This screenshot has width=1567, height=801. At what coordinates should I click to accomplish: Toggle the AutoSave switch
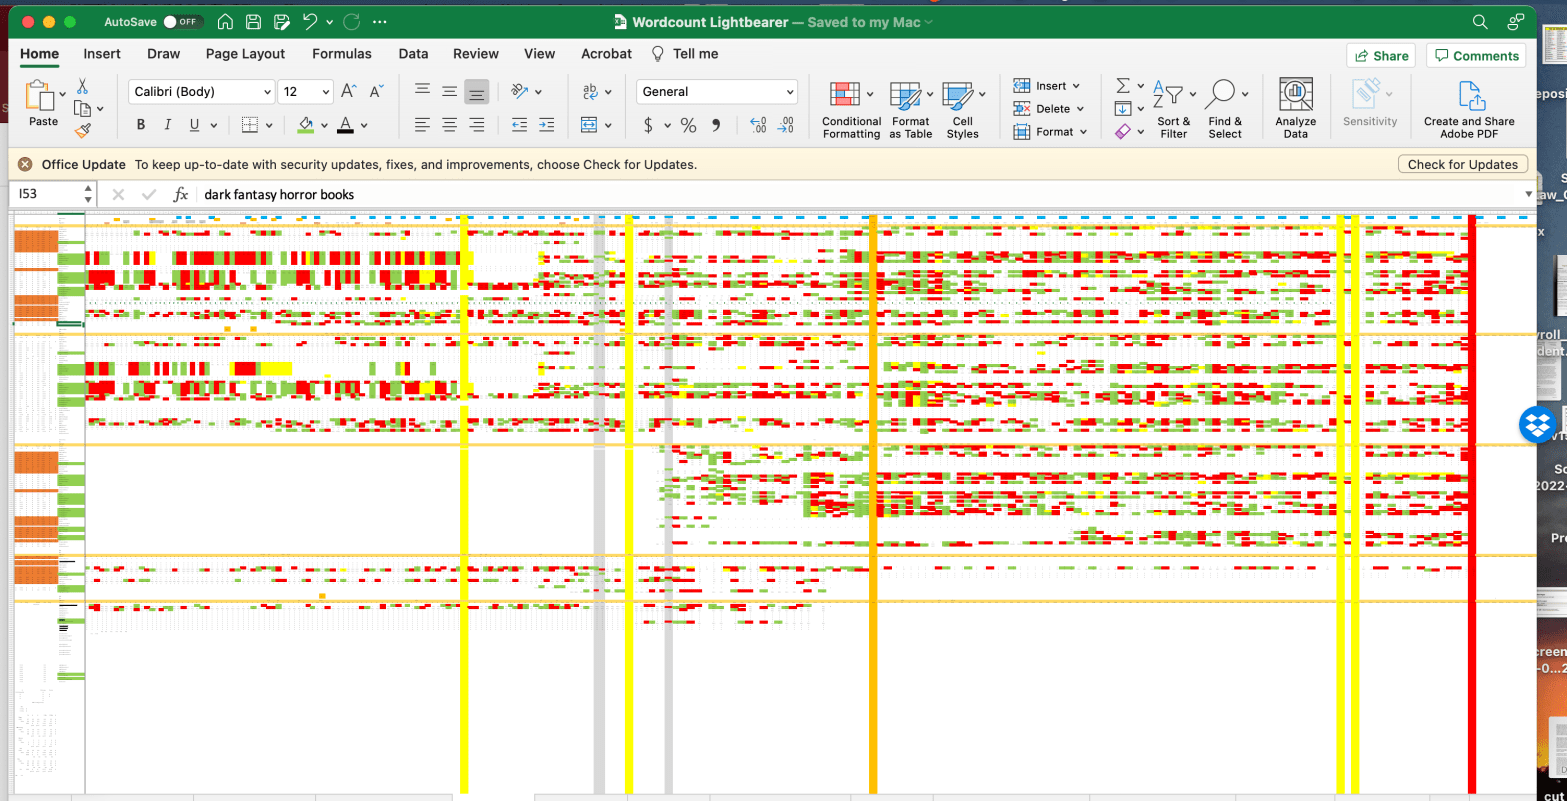point(183,22)
